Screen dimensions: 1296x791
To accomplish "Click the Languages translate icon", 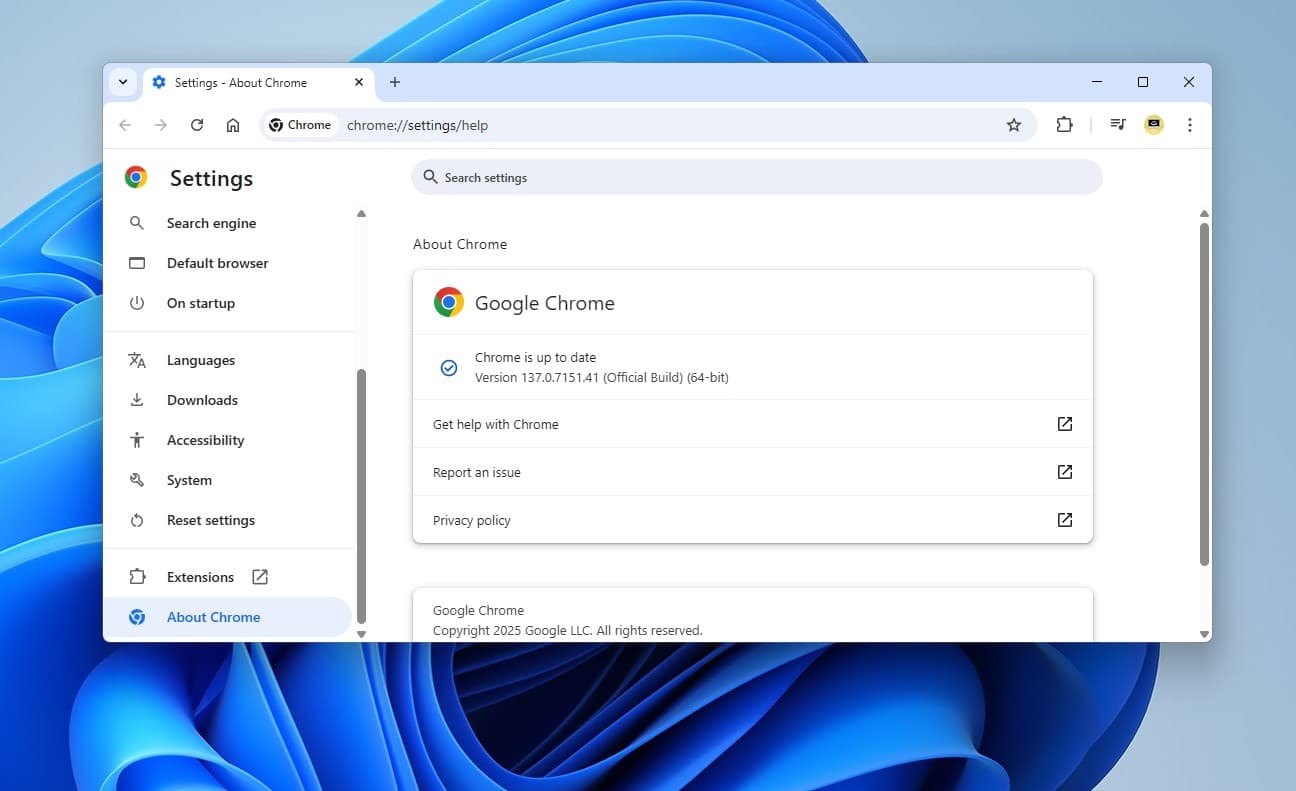I will pyautogui.click(x=137, y=360).
